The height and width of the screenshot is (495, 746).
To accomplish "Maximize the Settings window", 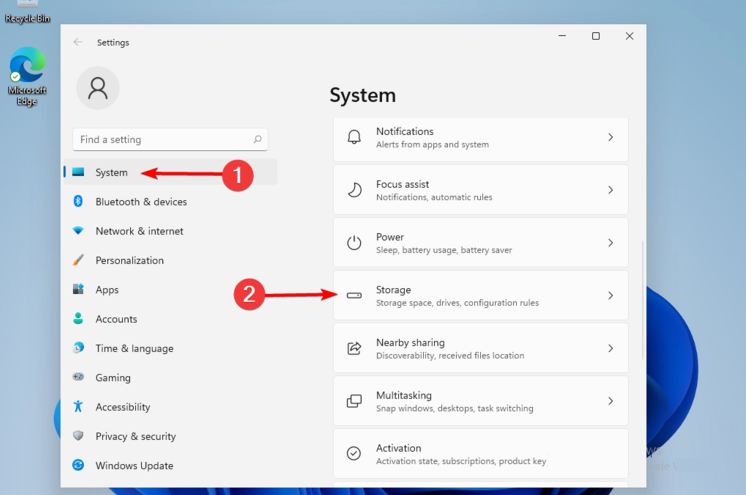I will [596, 36].
